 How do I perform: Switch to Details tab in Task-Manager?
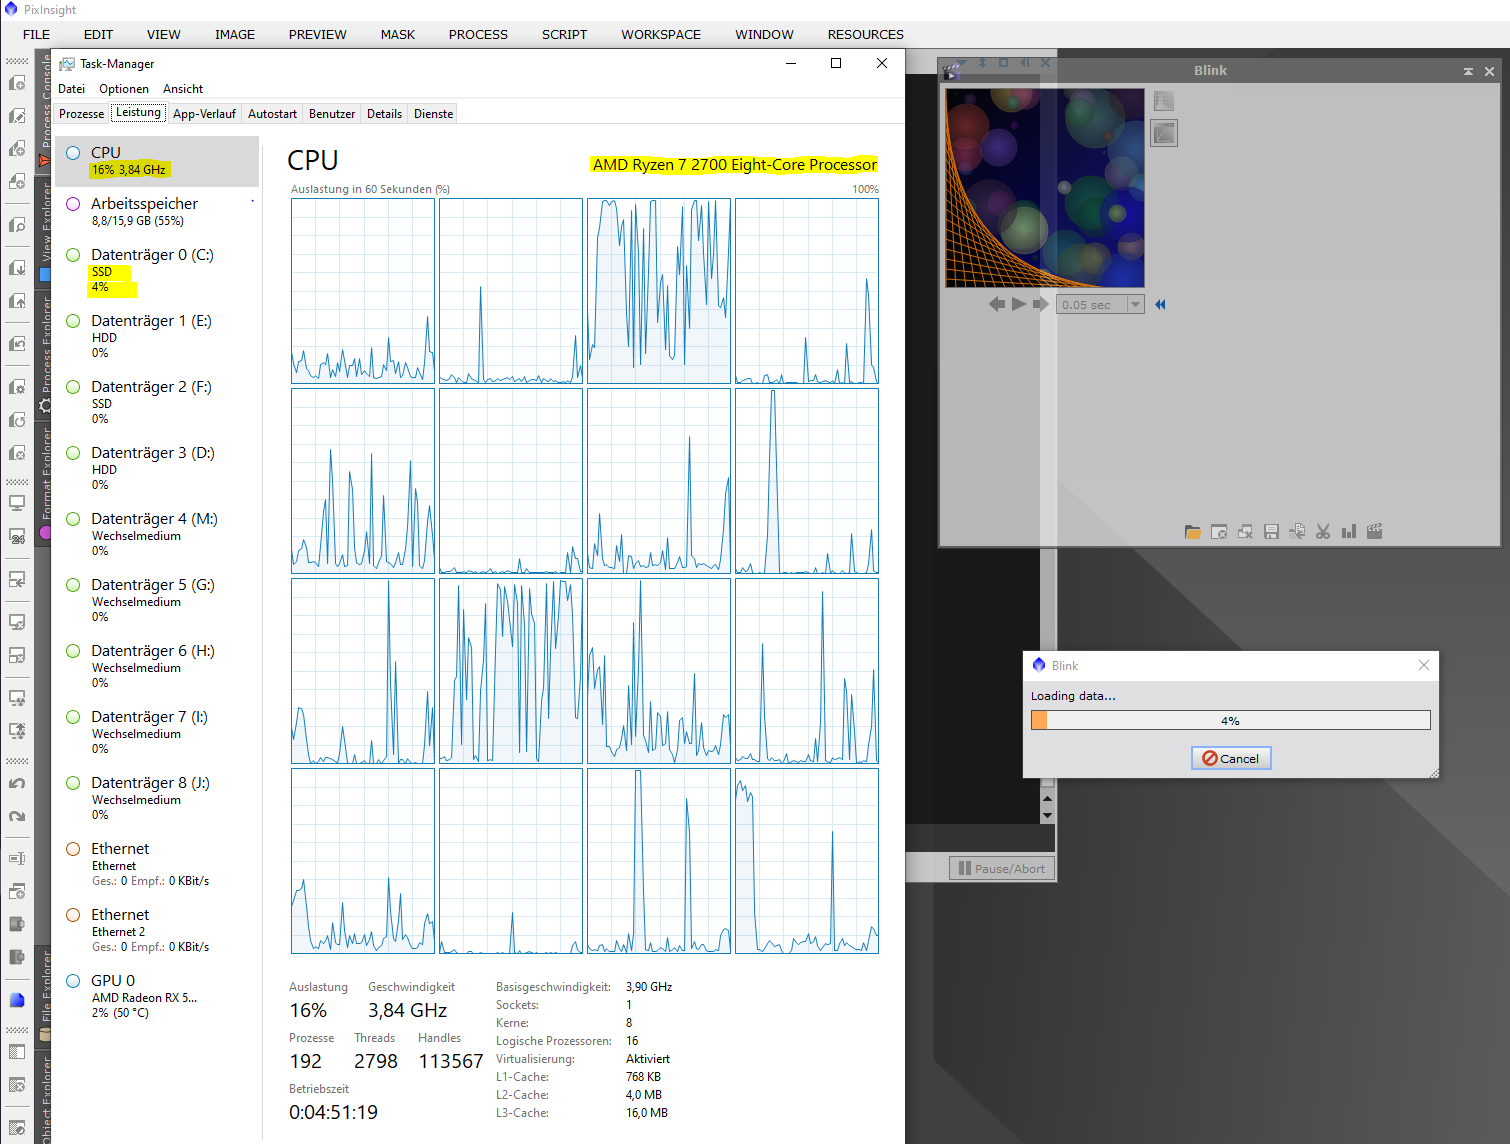click(x=384, y=114)
